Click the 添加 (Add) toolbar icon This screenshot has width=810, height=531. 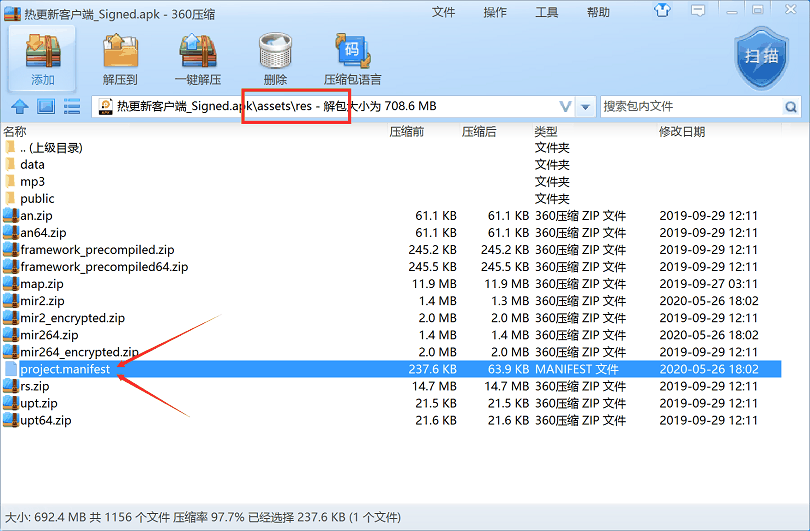pos(42,58)
